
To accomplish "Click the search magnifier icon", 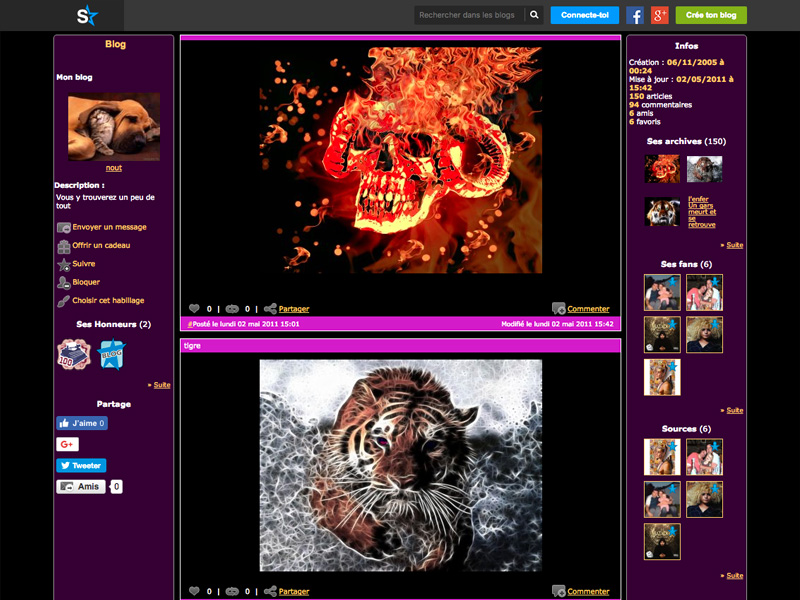I will click(x=534, y=15).
